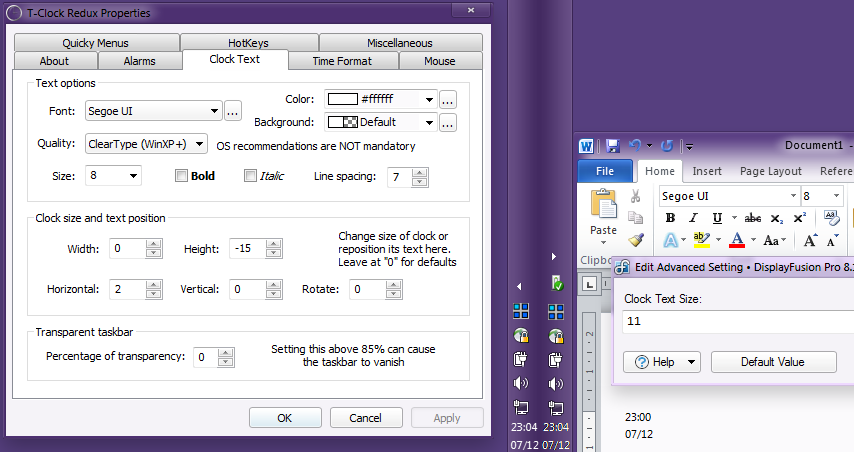The width and height of the screenshot is (854, 452).
Task: Expand the Quality ClearType dropdown
Action: 146,144
